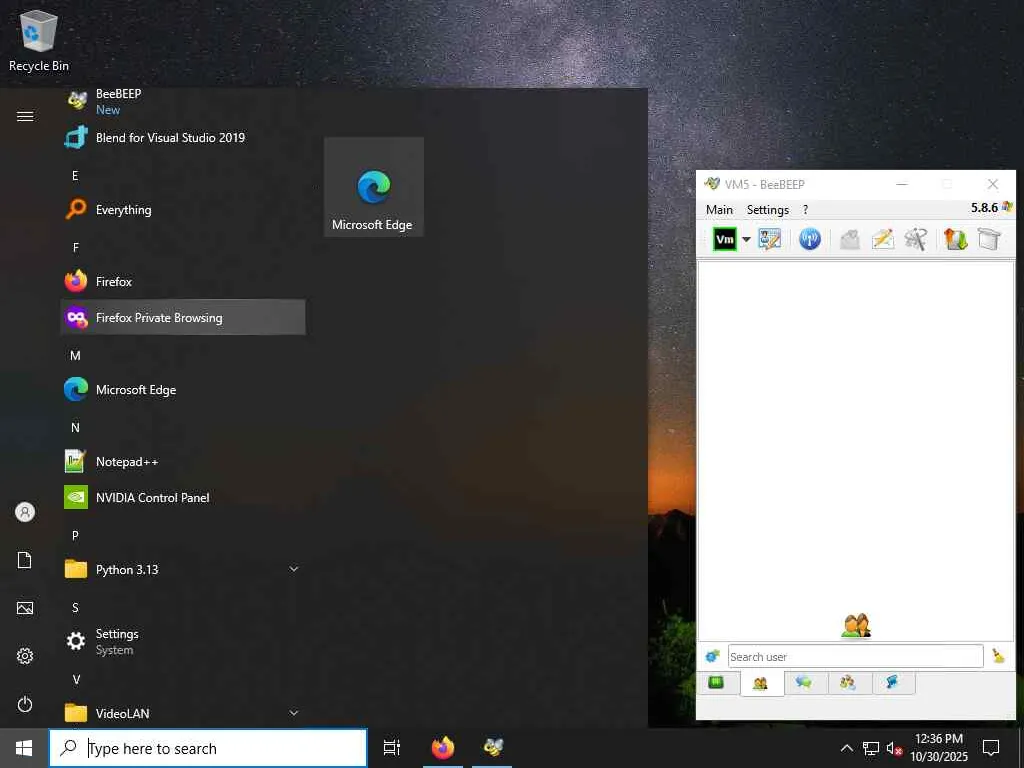Click the greyed-out envelope toolbar icon
1024x768 pixels.
tap(849, 239)
